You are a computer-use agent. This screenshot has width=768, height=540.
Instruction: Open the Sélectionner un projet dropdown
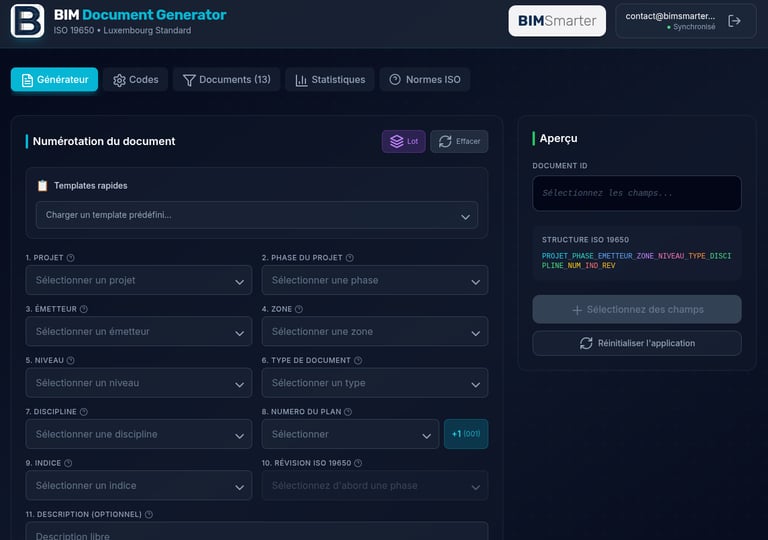tap(139, 280)
